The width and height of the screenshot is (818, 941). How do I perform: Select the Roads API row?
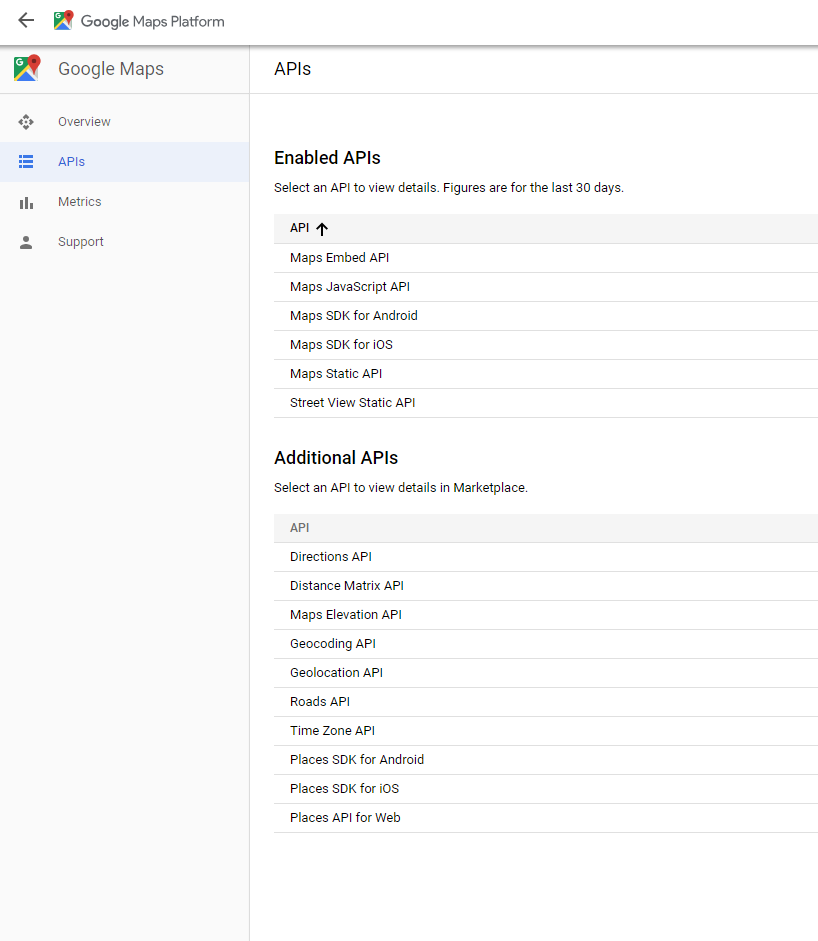coord(546,702)
